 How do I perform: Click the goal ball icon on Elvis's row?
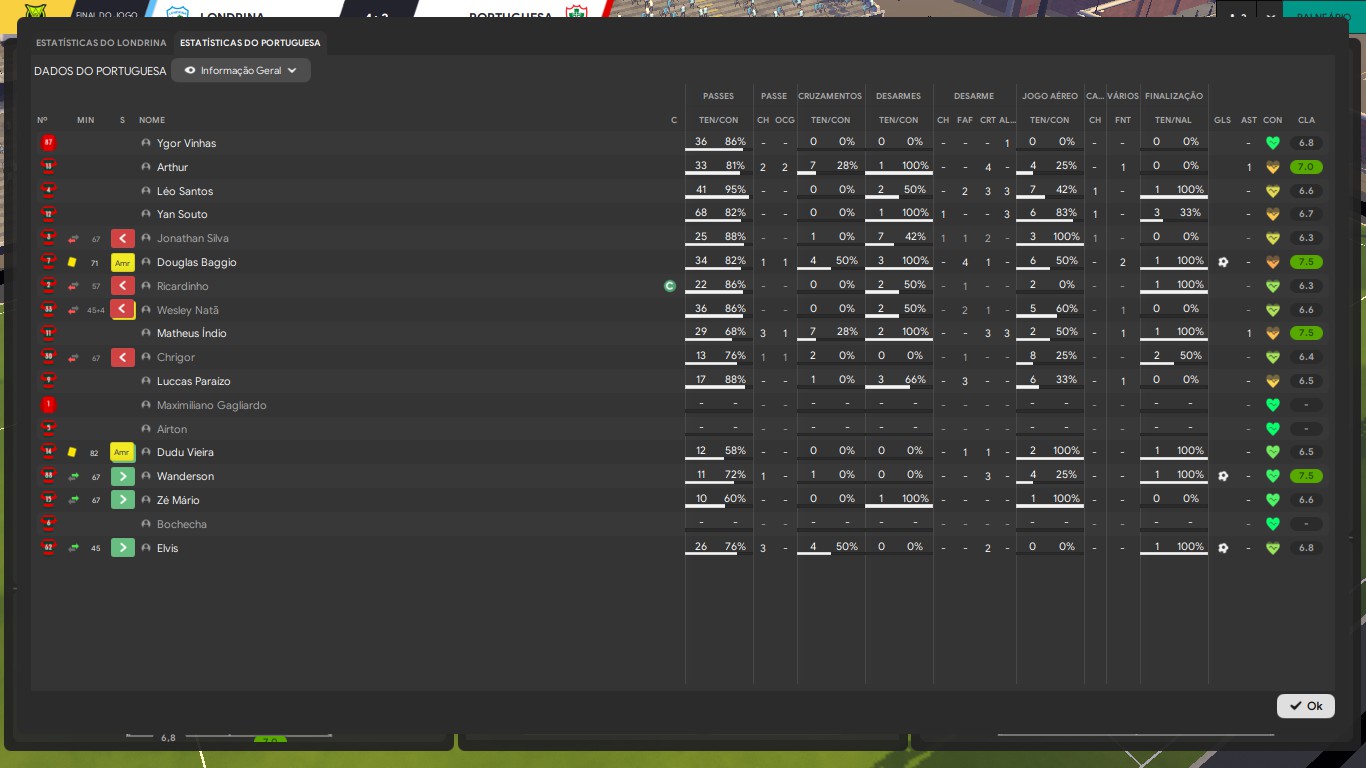coord(1223,548)
